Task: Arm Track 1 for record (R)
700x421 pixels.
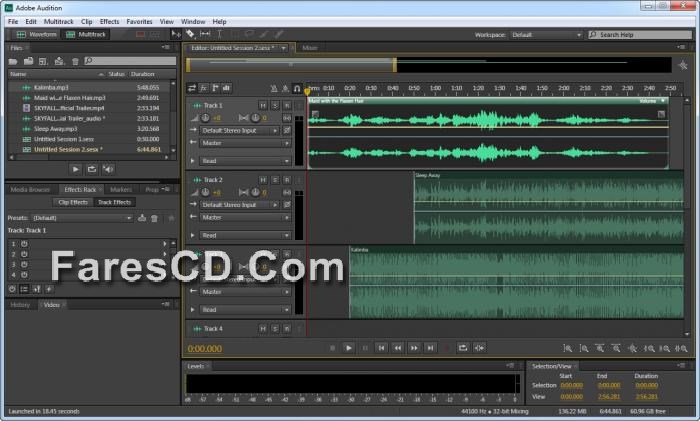Action: tap(287, 105)
